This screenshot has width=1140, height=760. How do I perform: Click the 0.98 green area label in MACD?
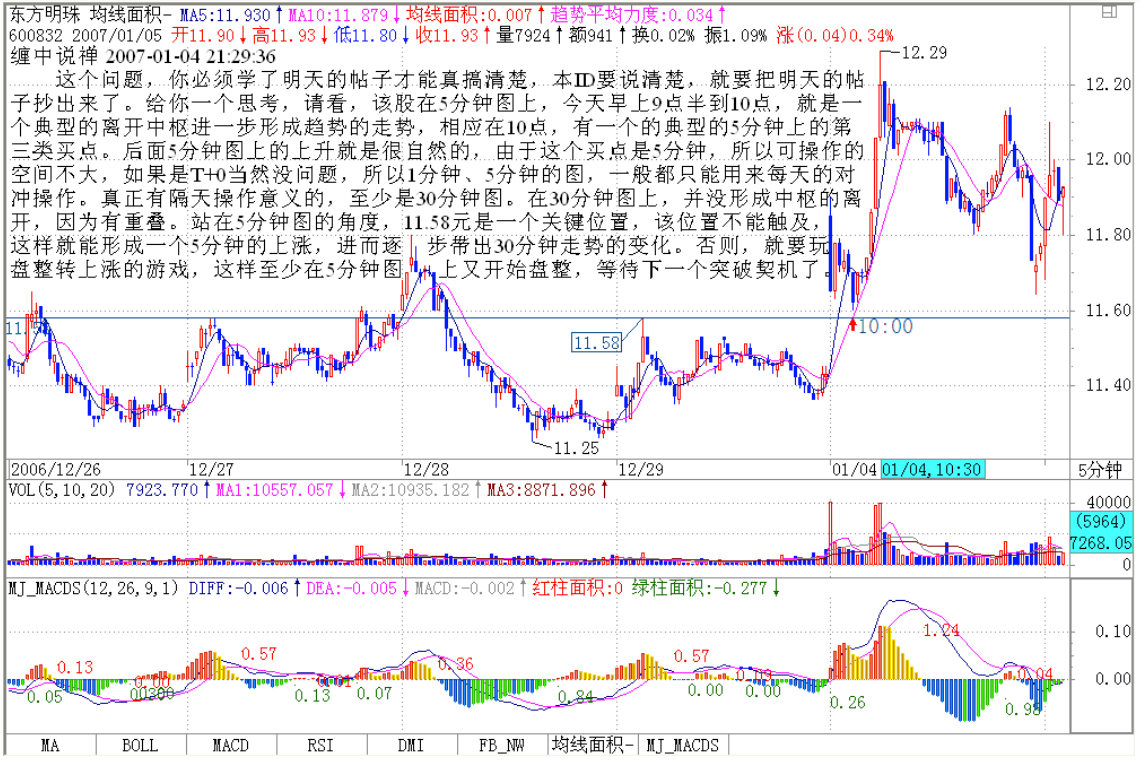coord(1023,708)
